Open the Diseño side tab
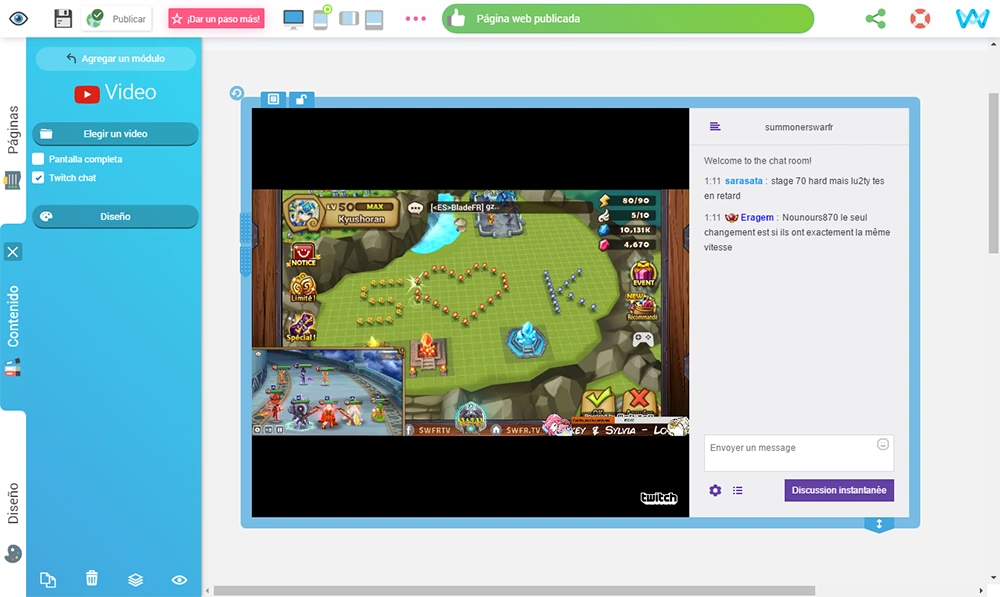 pyautogui.click(x=13, y=503)
